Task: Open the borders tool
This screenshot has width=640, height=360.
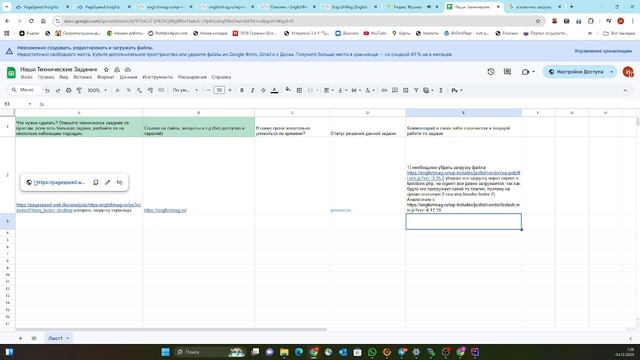Action: pyautogui.click(x=299, y=90)
